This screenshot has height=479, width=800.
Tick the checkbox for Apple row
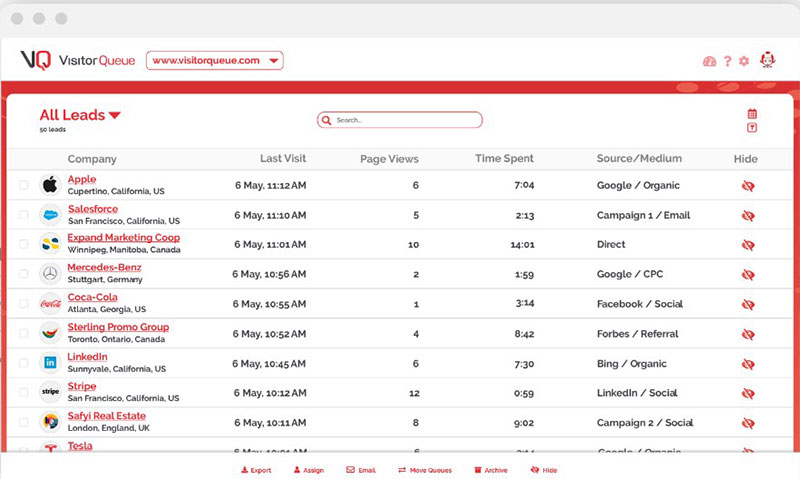(x=23, y=185)
